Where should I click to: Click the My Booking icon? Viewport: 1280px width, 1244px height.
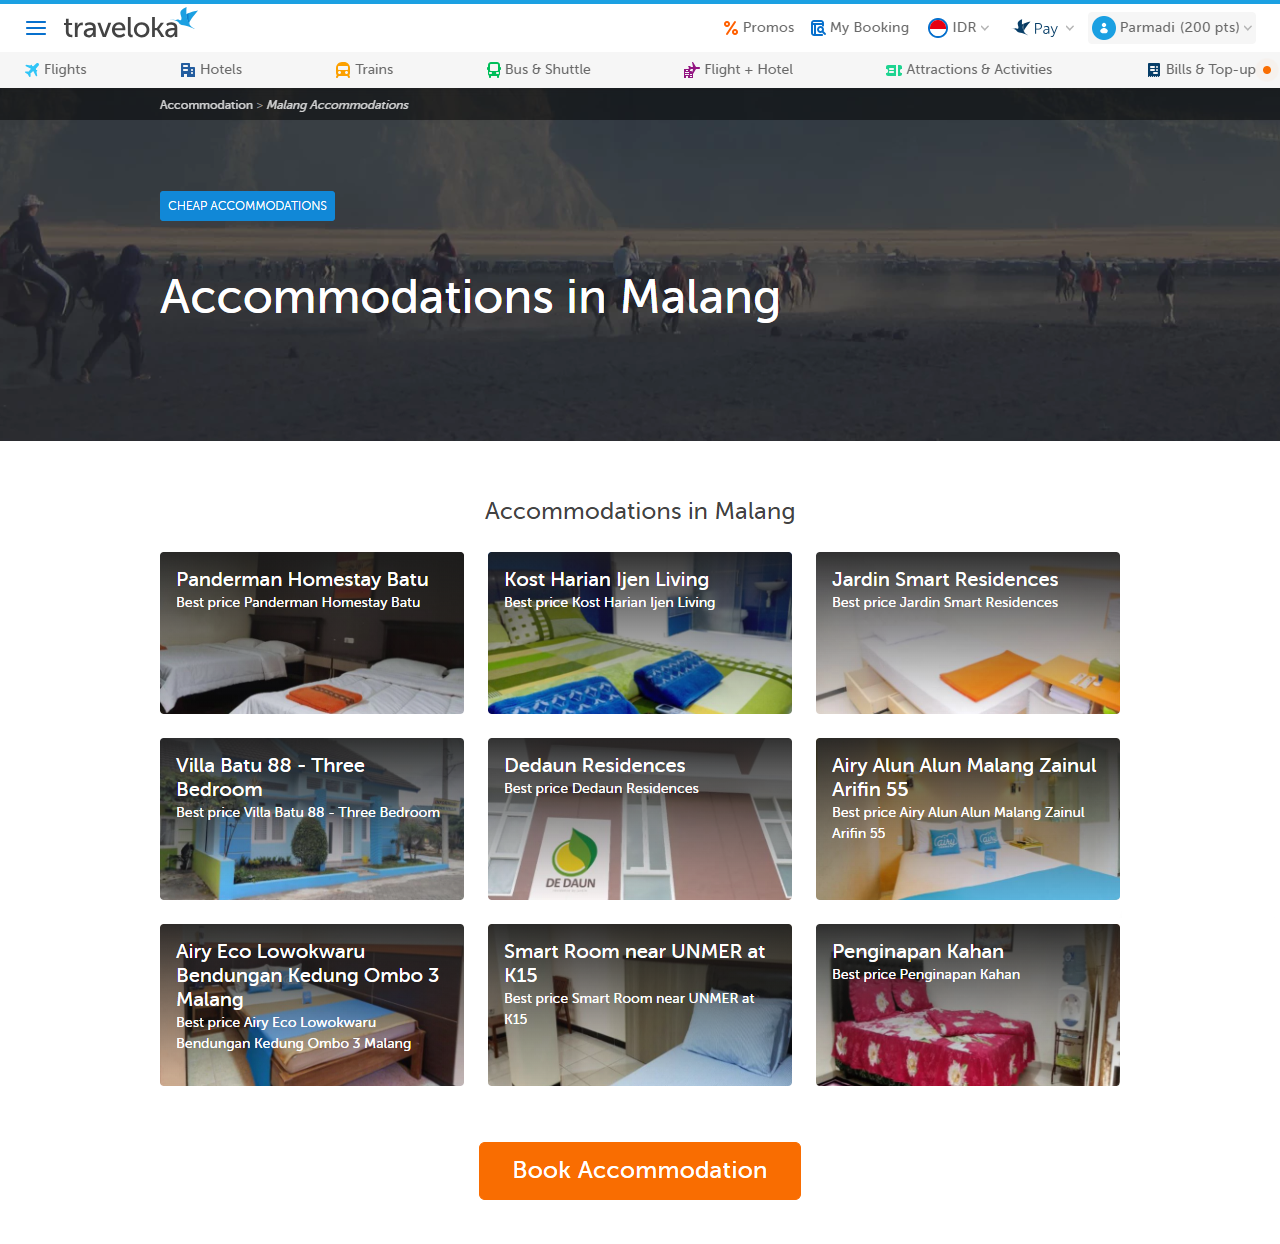point(818,28)
